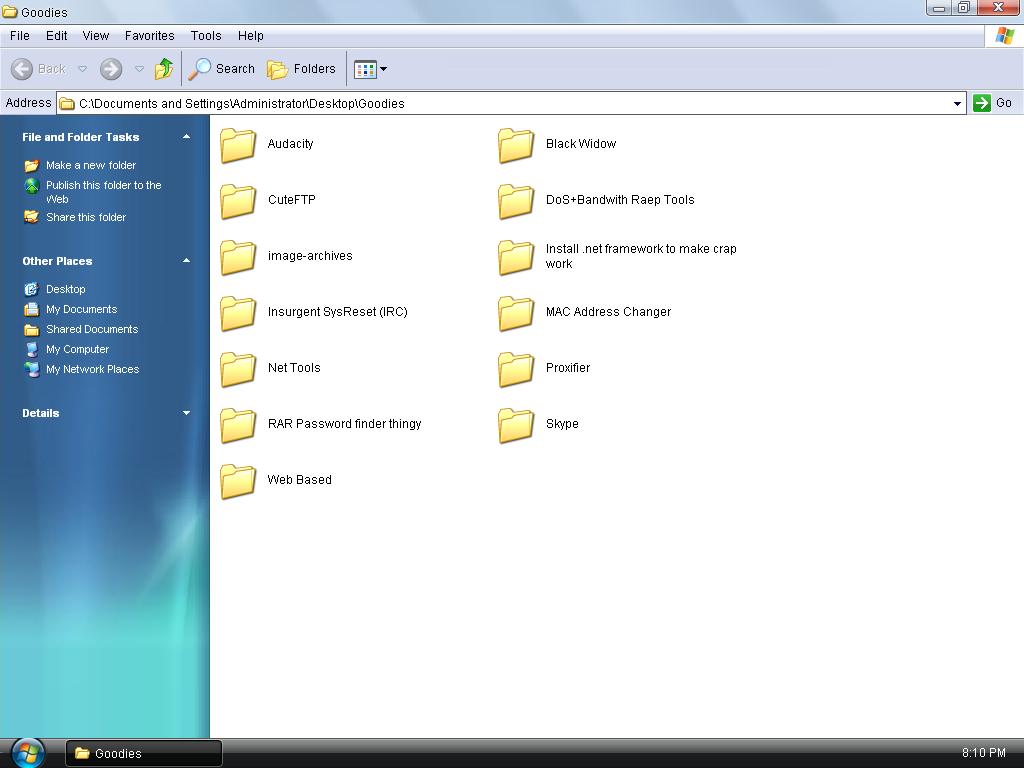Click the Share this folder link
1024x768 pixels.
click(86, 217)
